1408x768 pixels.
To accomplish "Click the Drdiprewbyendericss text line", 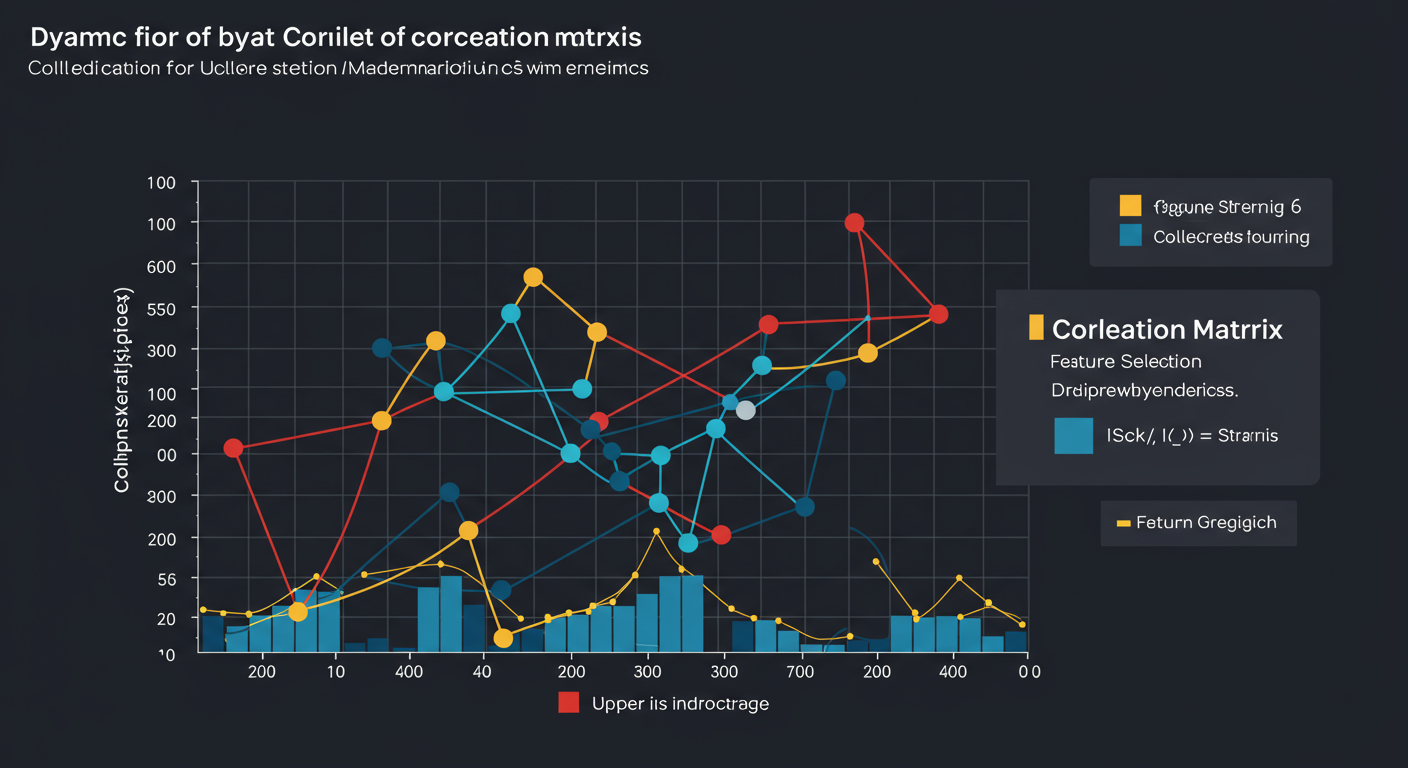I will pos(1144,389).
